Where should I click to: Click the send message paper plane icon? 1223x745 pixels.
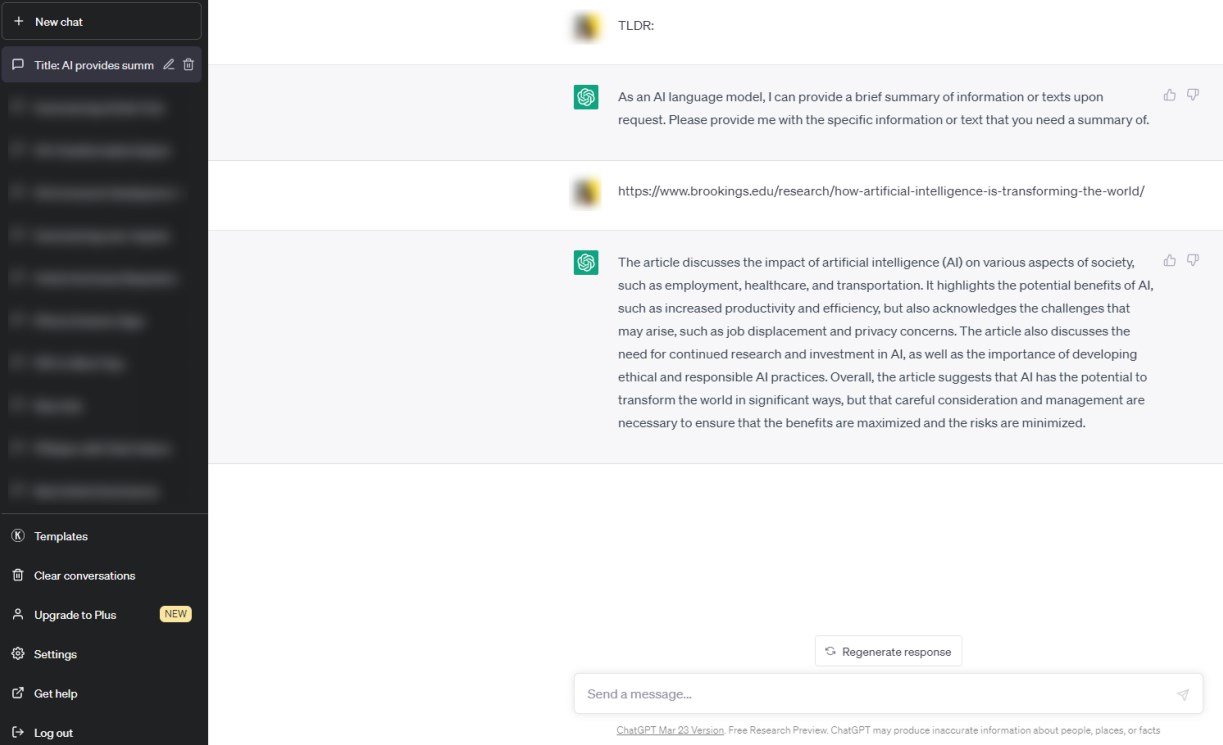tap(1181, 693)
